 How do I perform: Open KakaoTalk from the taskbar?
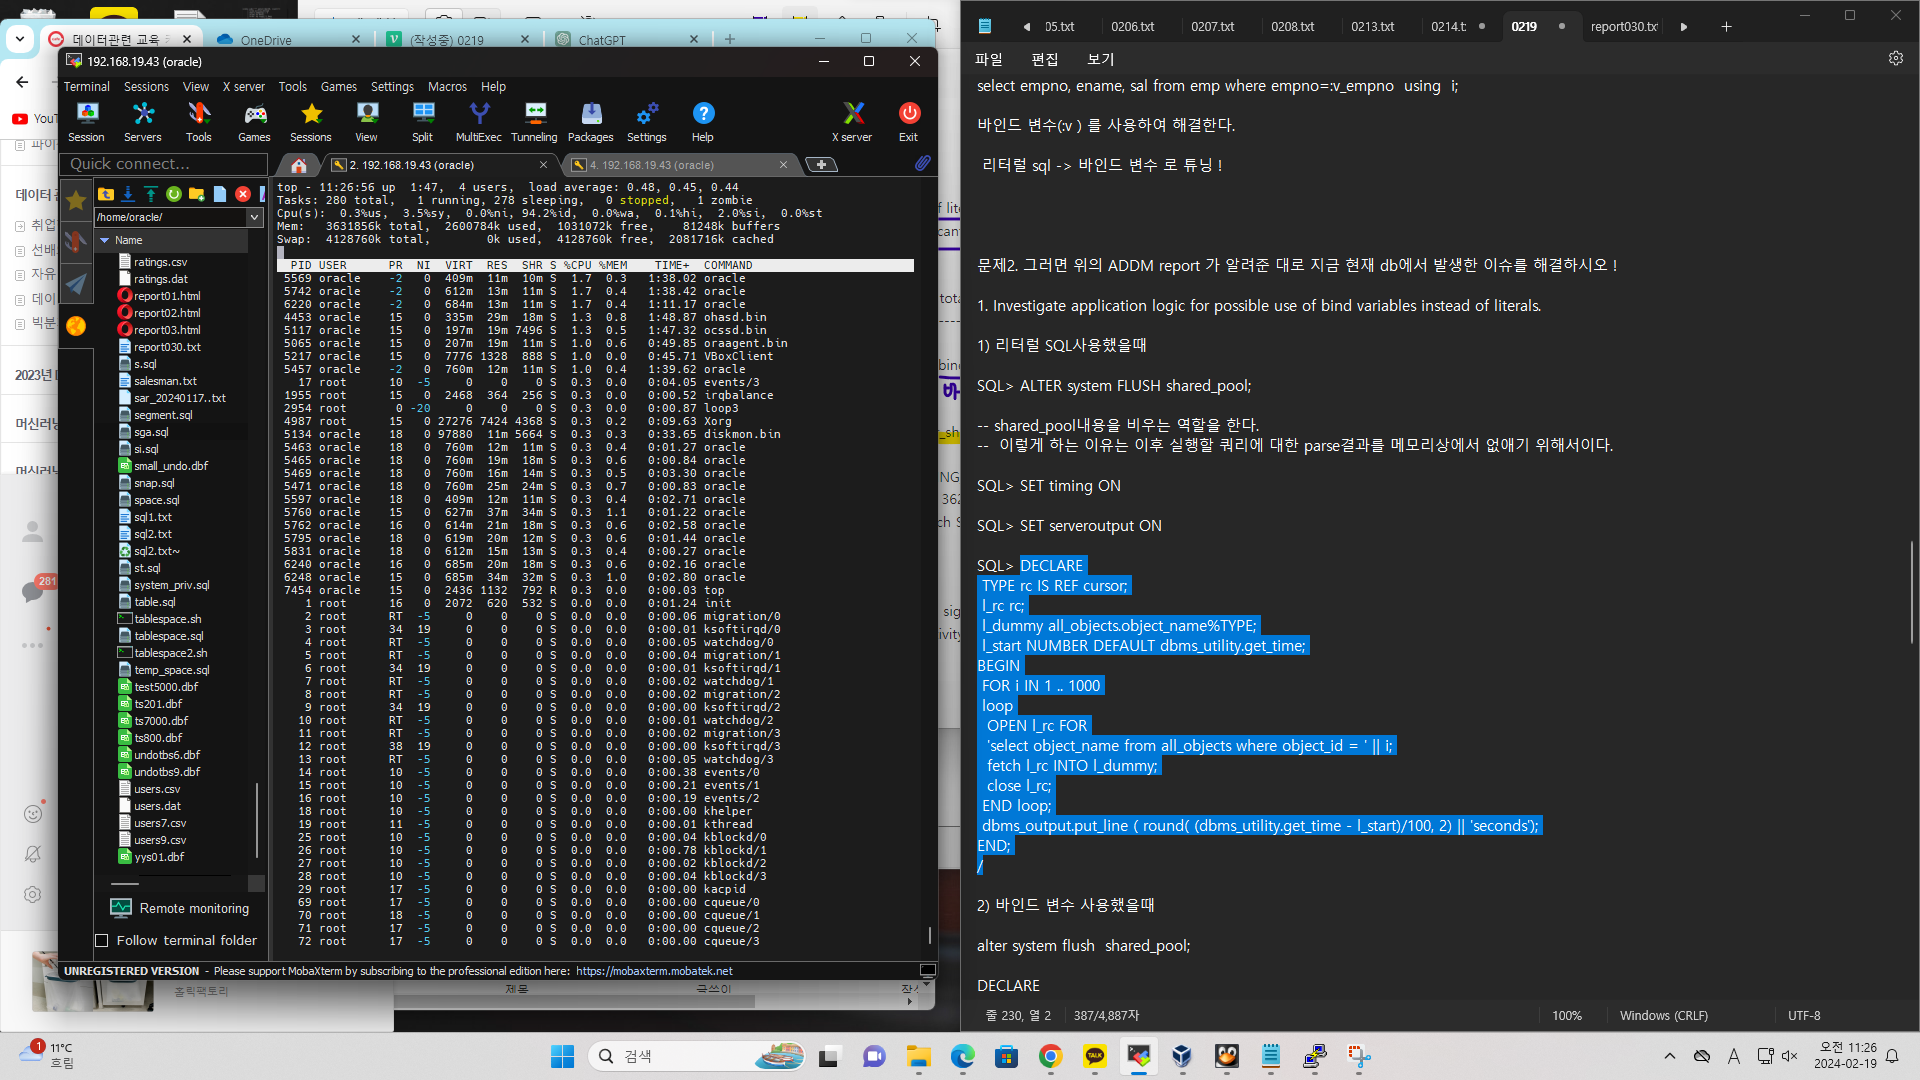click(x=1095, y=1056)
